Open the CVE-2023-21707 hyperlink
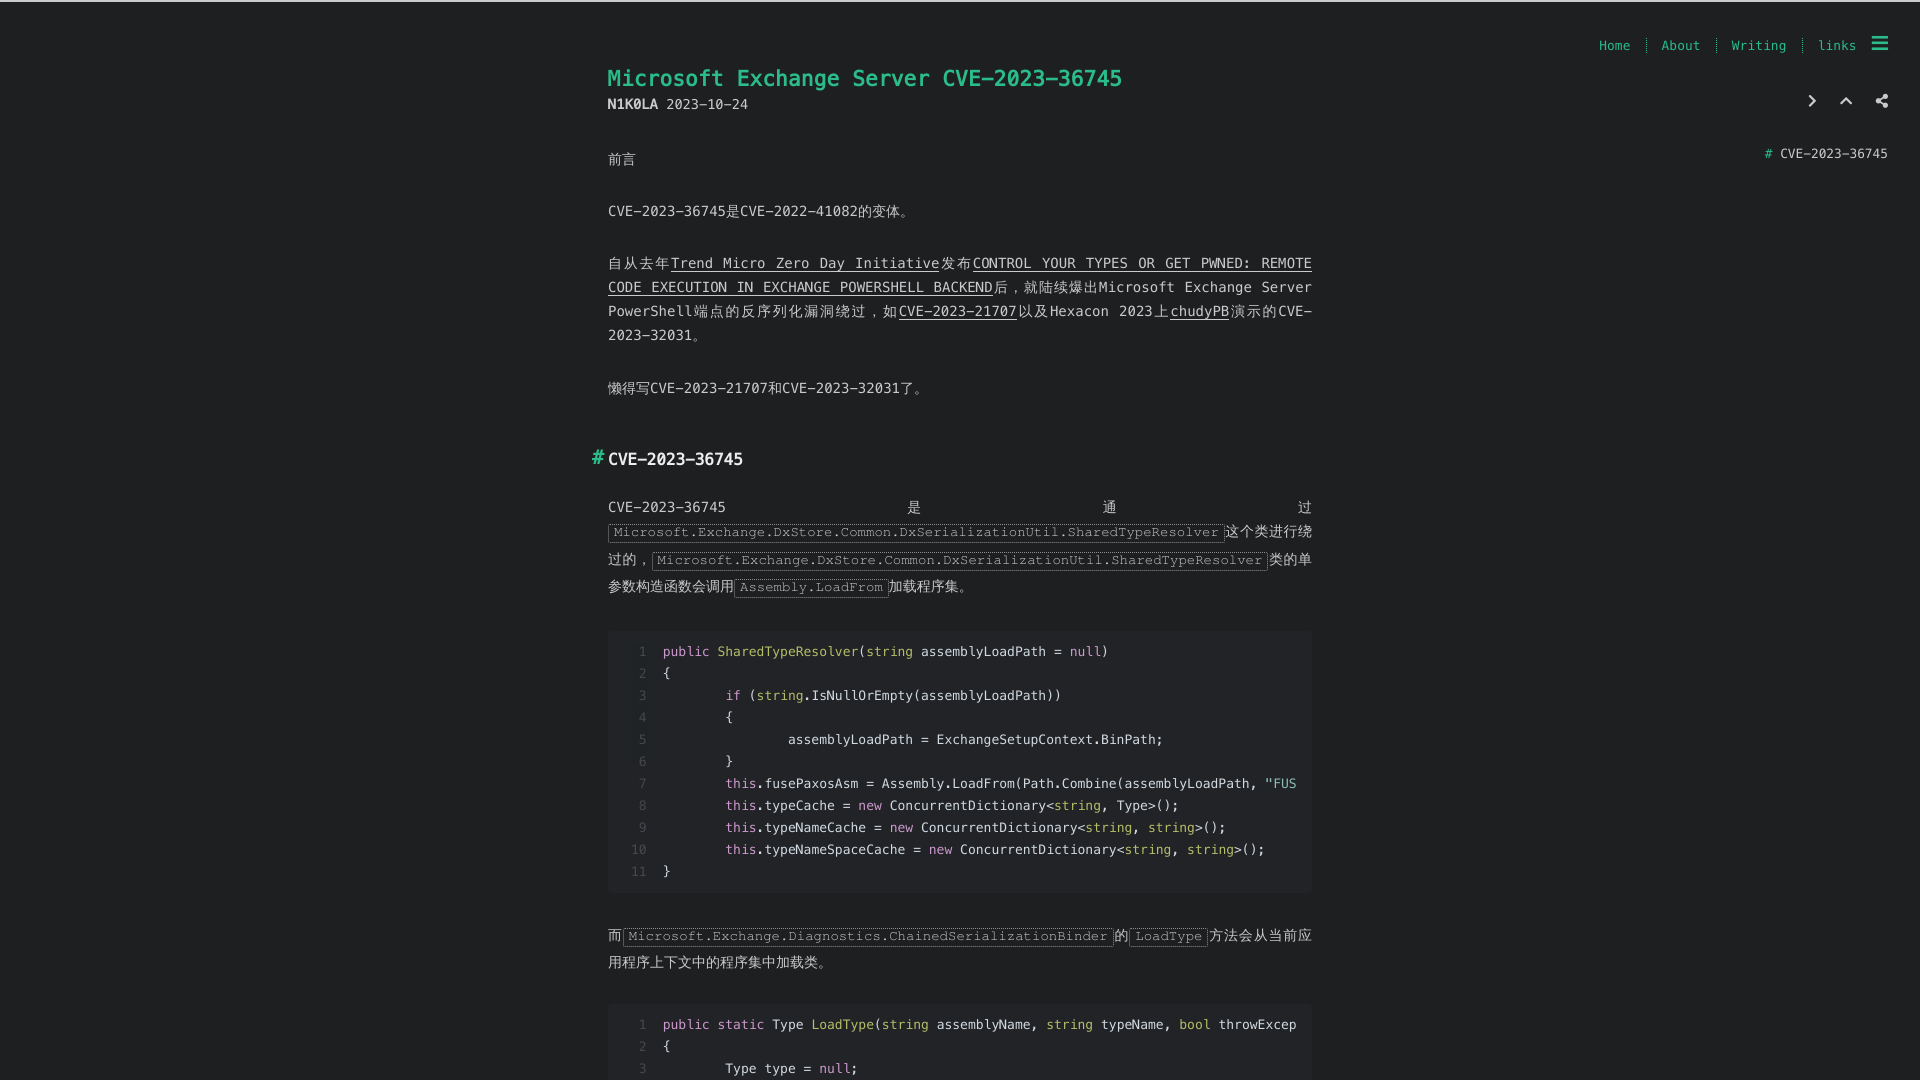This screenshot has height=1080, width=1920. pyautogui.click(x=957, y=312)
